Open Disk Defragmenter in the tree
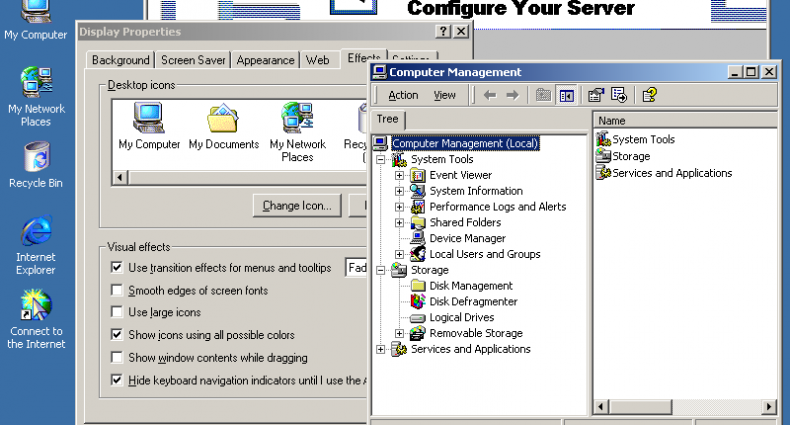This screenshot has width=790, height=425. 473,301
